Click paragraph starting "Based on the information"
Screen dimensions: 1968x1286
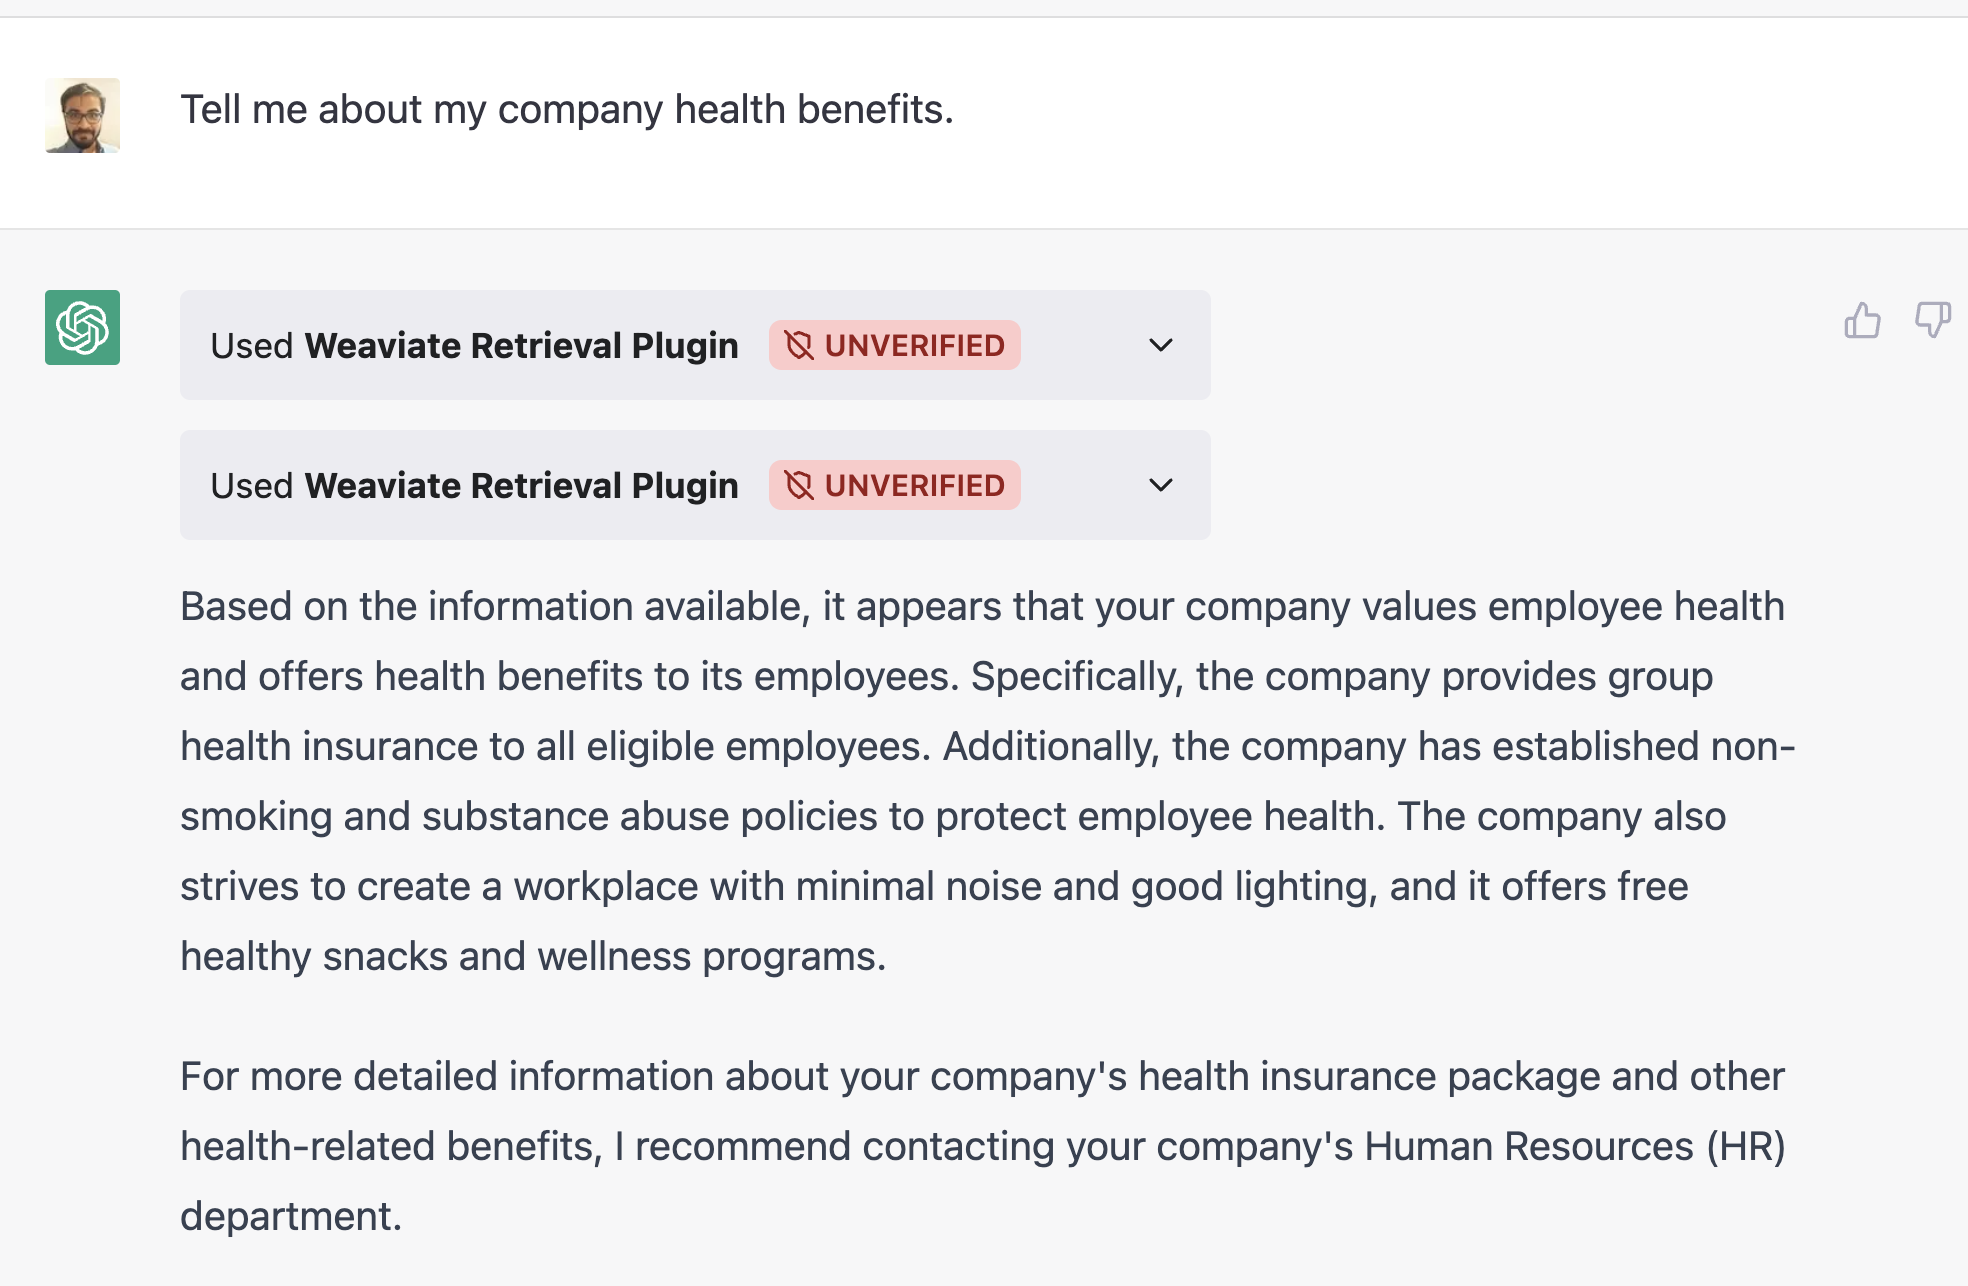coord(980,780)
